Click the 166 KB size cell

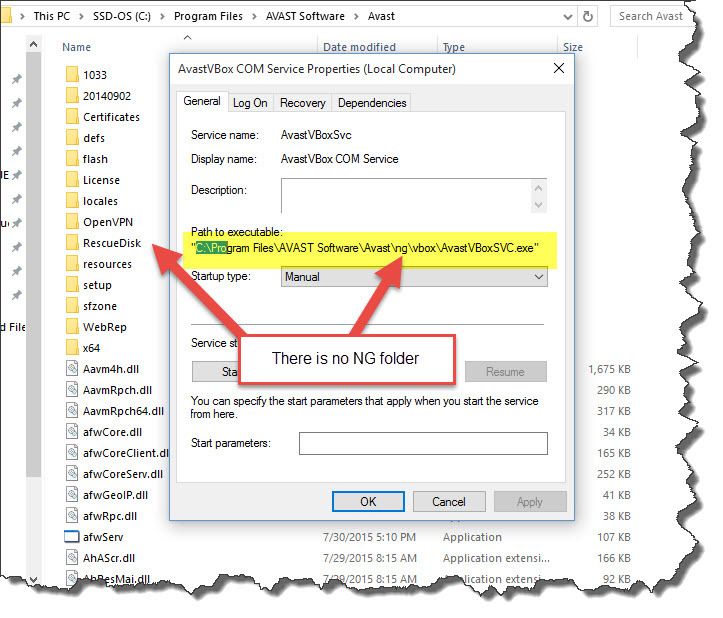coord(614,558)
